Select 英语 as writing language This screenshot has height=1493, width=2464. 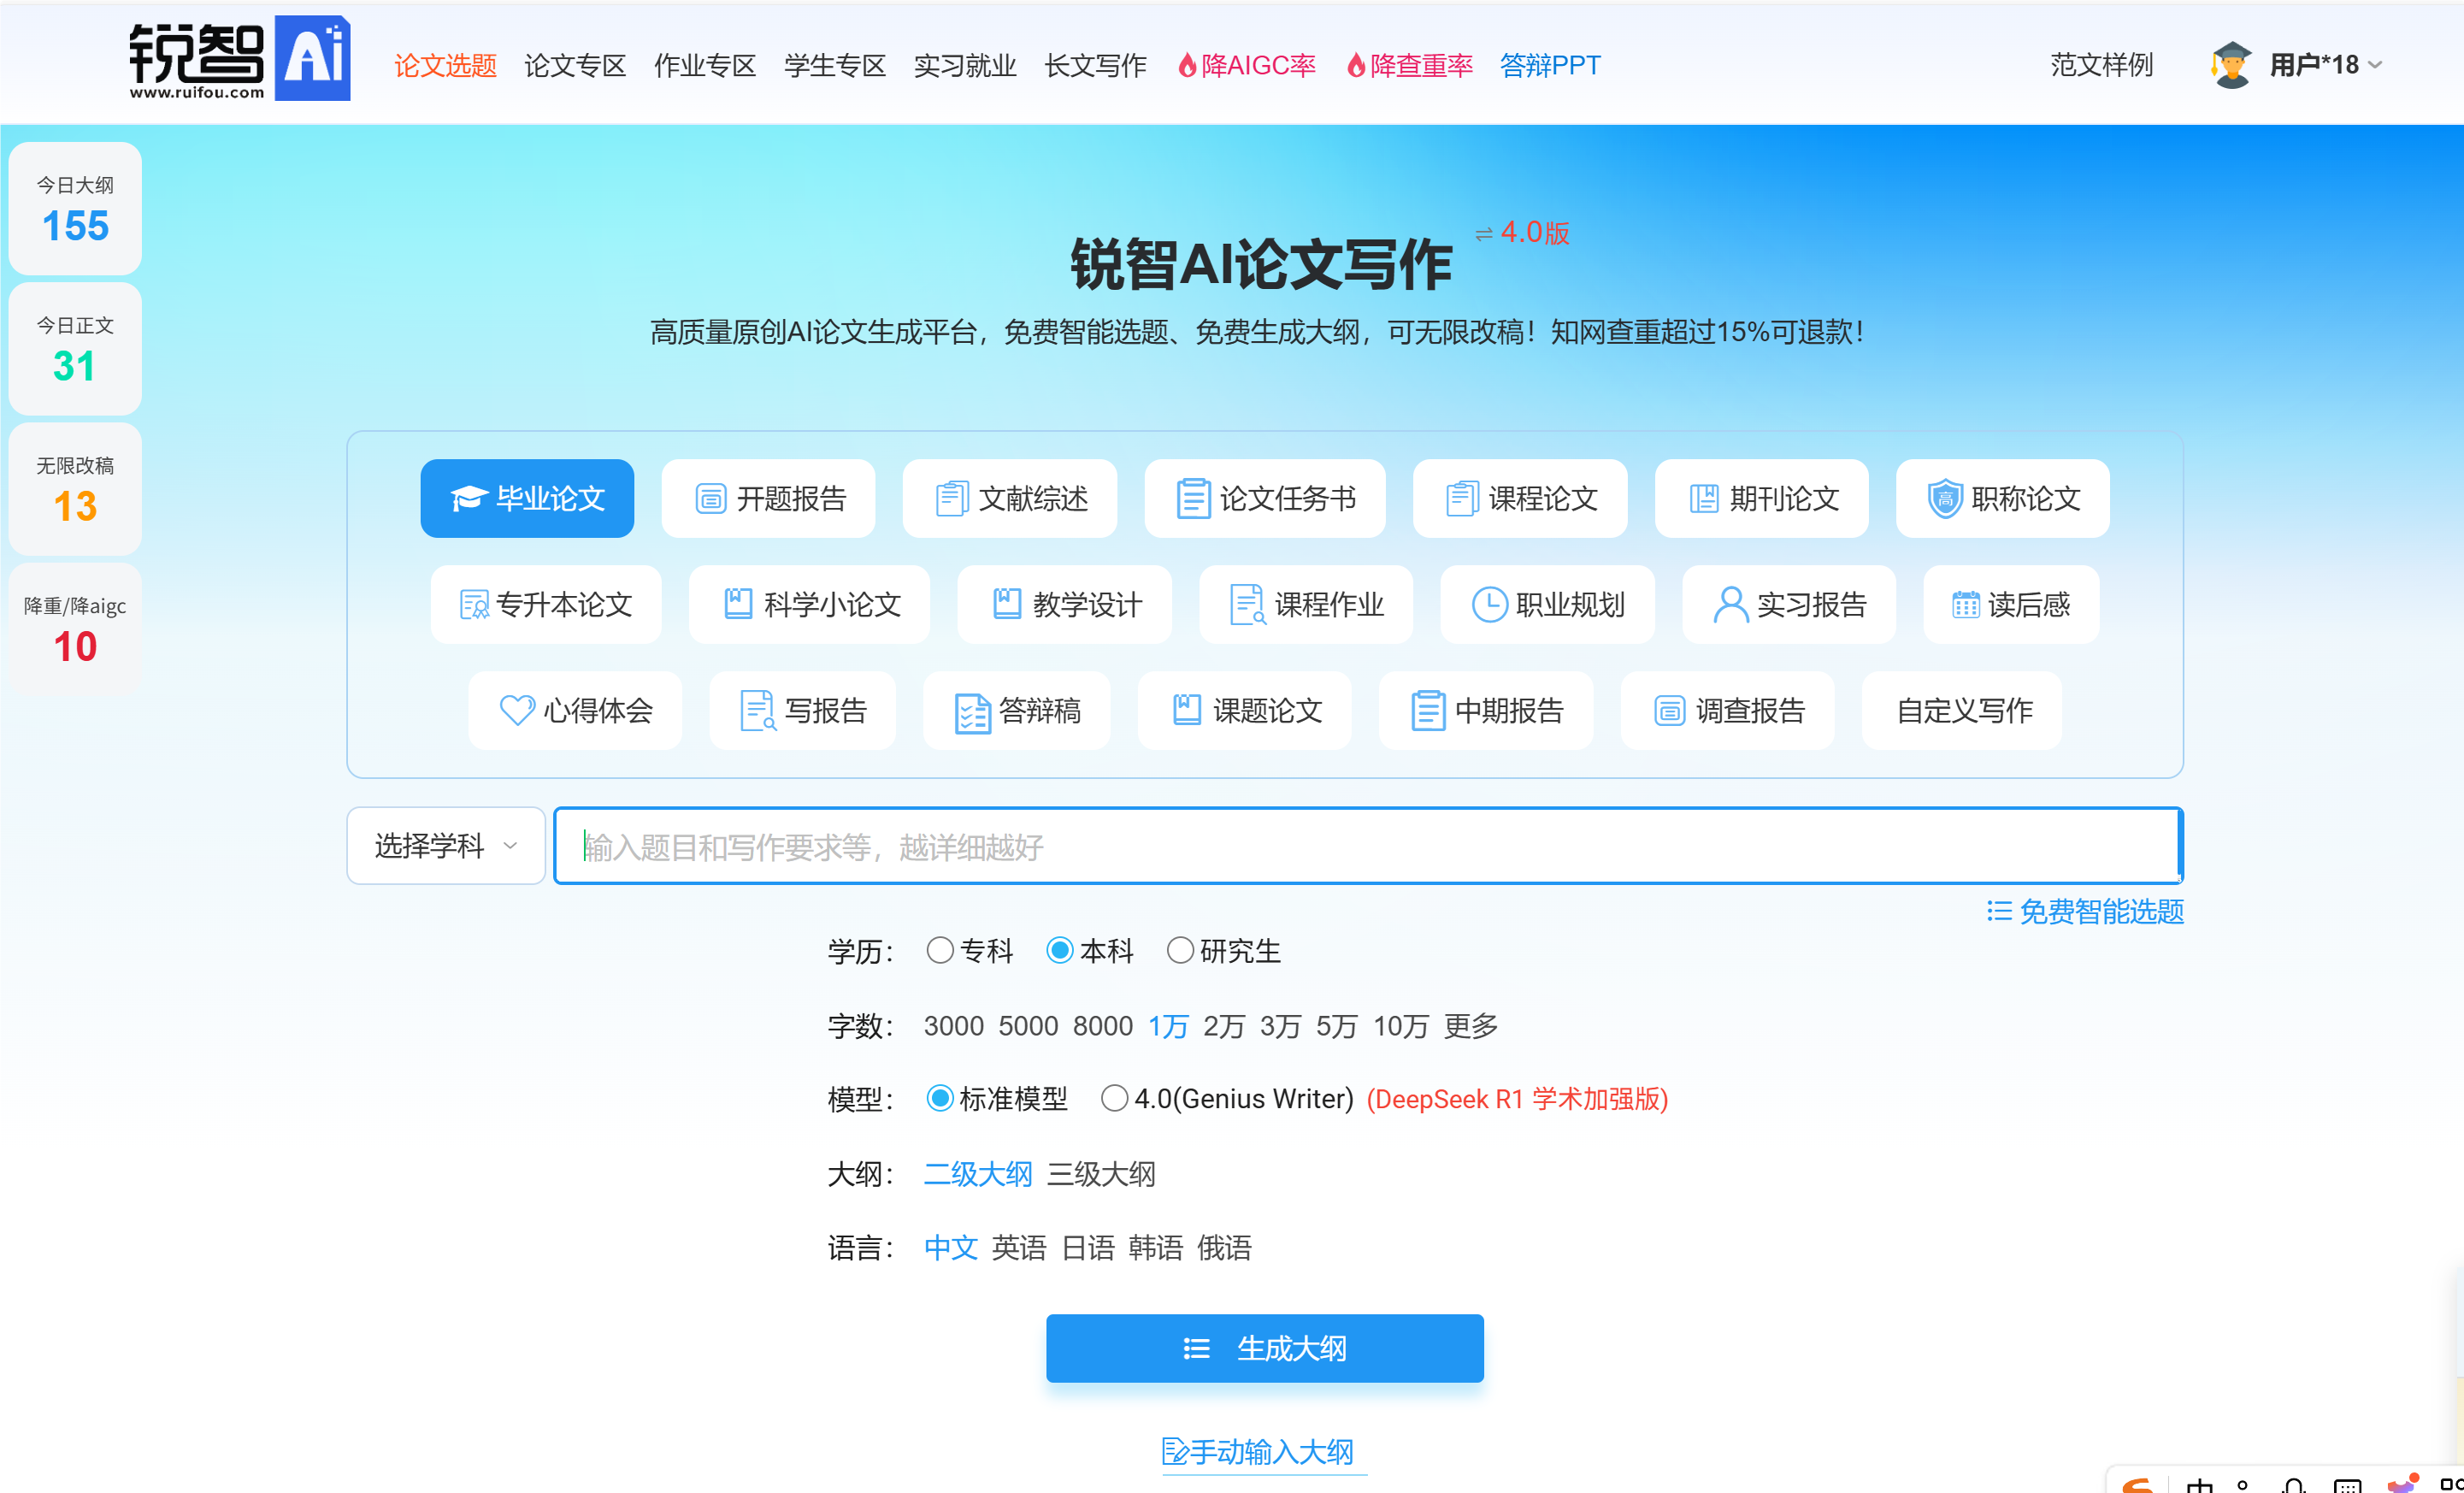click(x=1019, y=1248)
